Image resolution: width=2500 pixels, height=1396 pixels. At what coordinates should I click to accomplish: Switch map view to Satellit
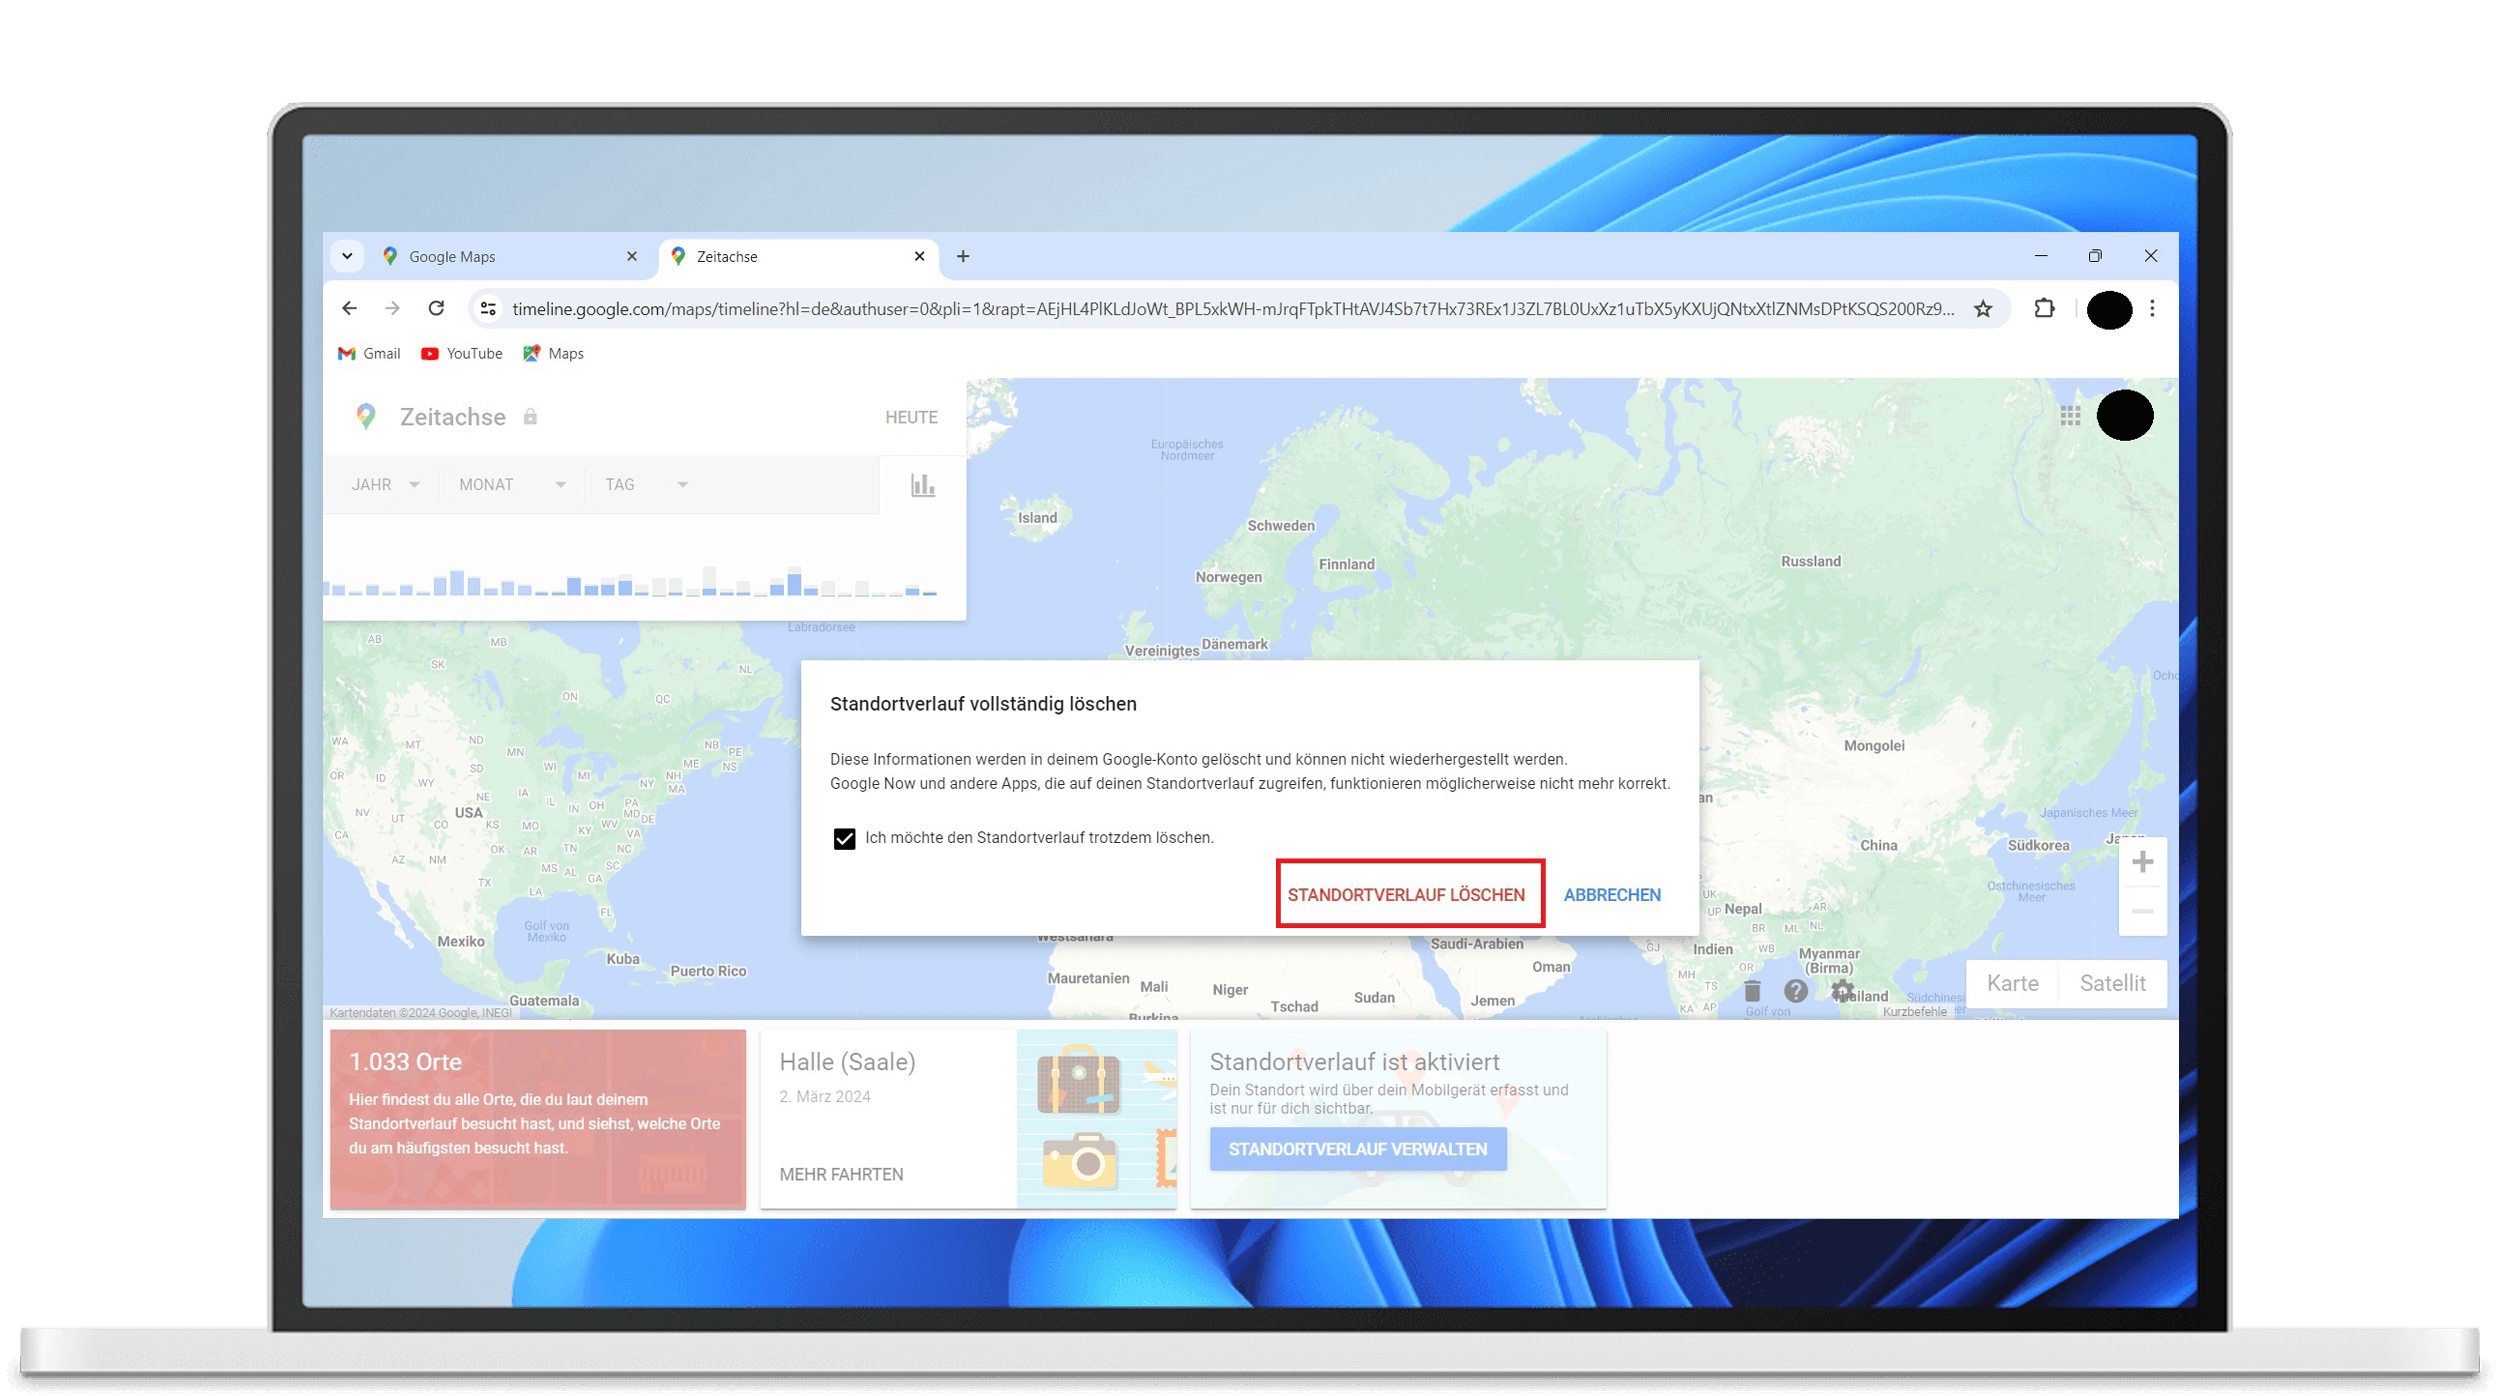2112,984
